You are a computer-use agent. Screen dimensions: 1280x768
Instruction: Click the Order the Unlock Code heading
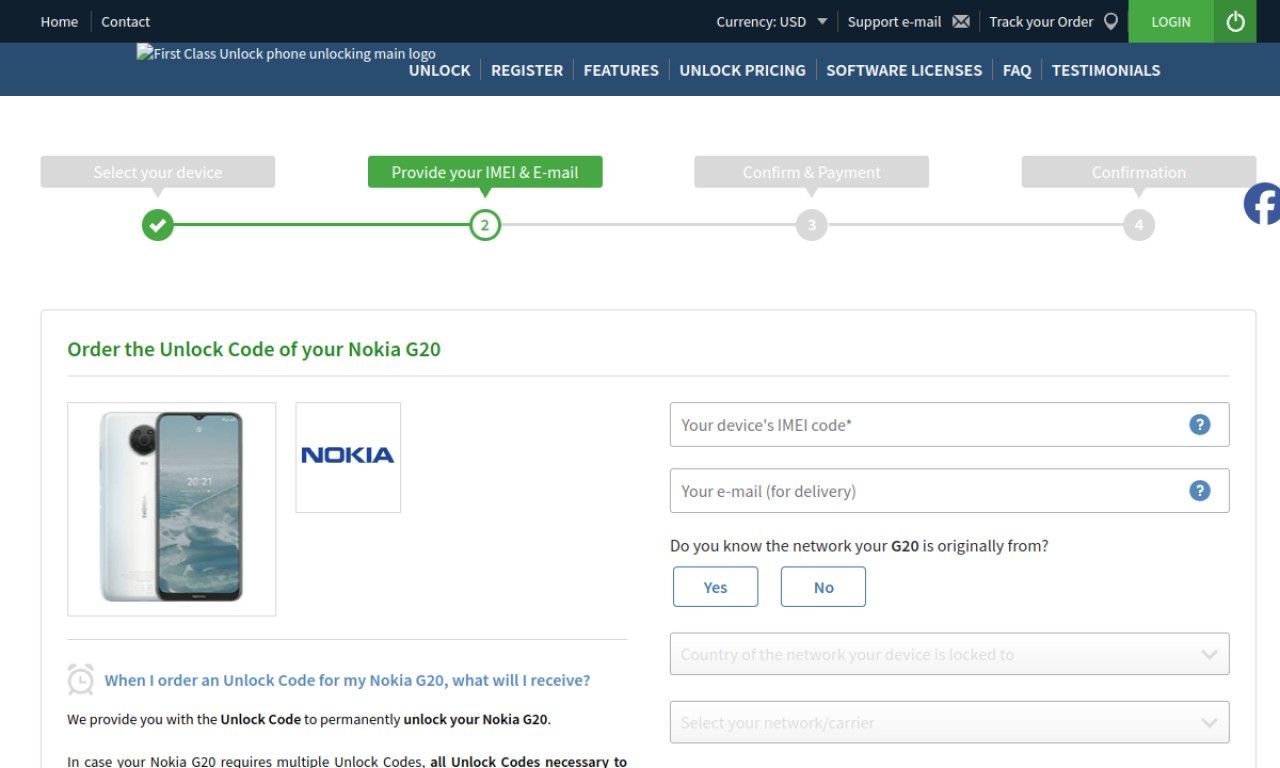254,349
